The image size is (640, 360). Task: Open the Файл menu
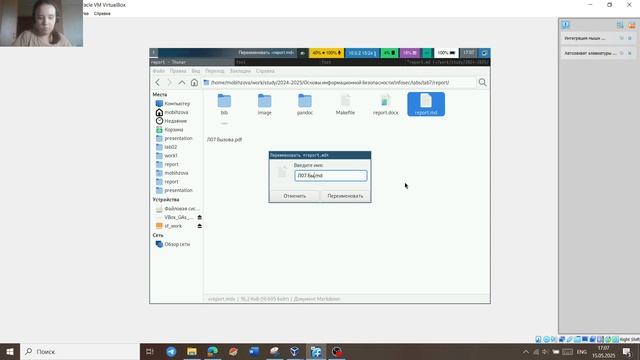click(x=158, y=71)
